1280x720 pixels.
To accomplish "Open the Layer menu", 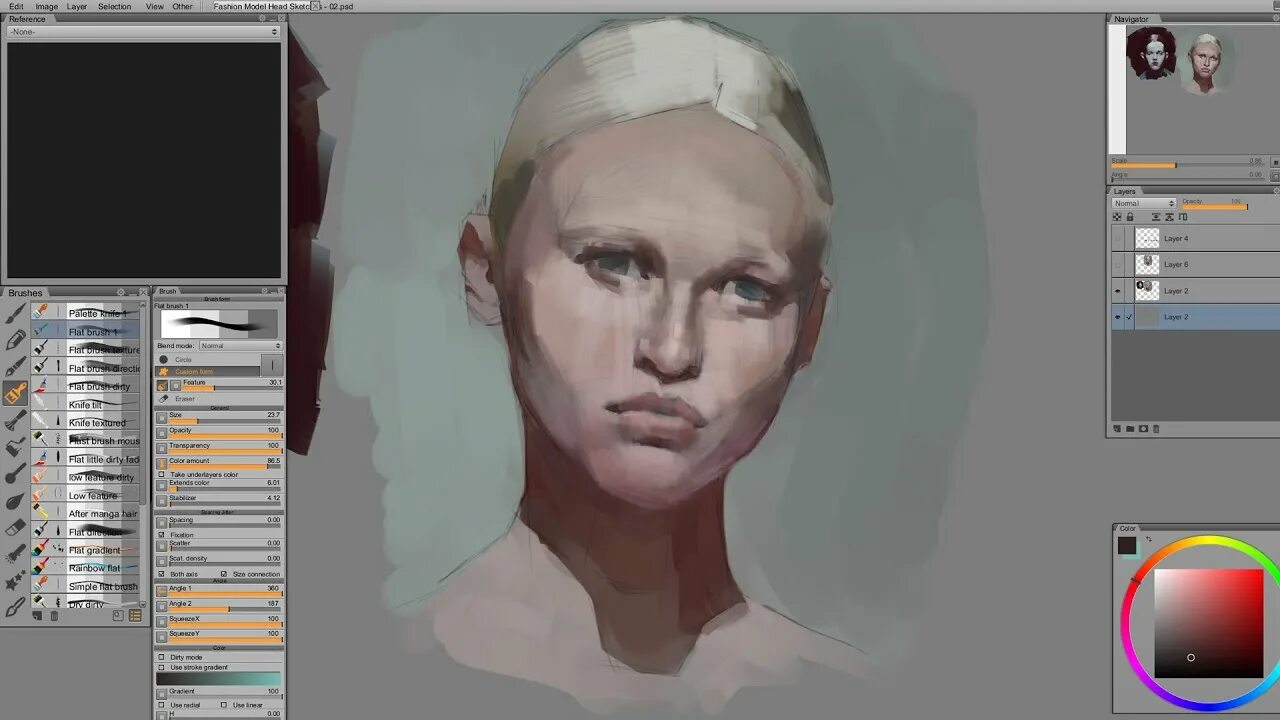I will point(77,6).
